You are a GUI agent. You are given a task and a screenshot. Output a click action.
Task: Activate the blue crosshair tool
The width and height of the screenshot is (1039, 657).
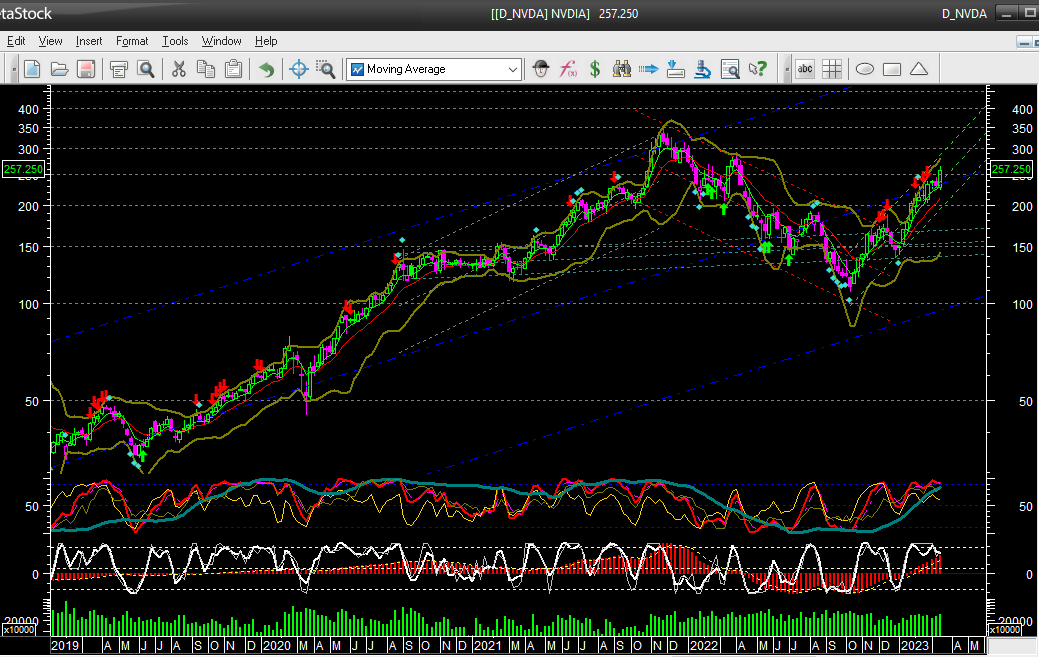[x=298, y=69]
